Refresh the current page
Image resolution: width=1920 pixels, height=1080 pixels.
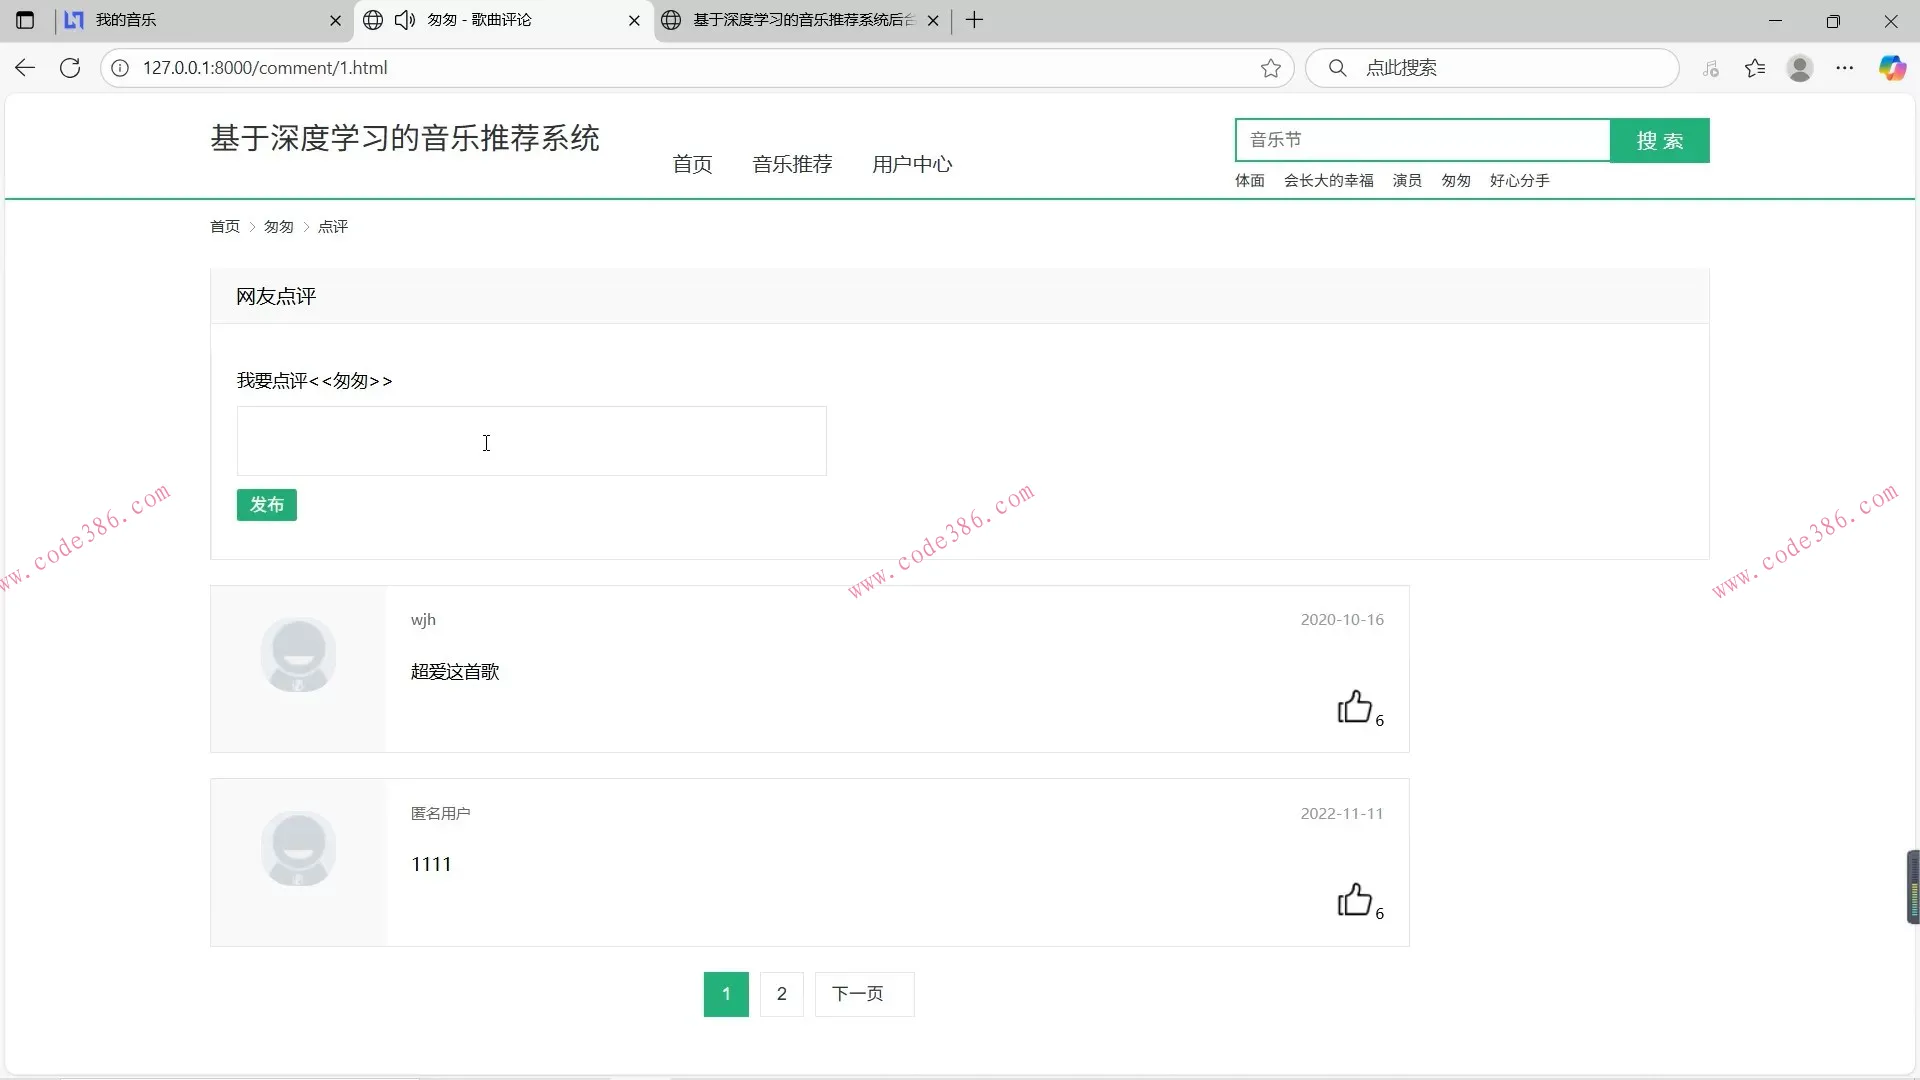pyautogui.click(x=70, y=67)
